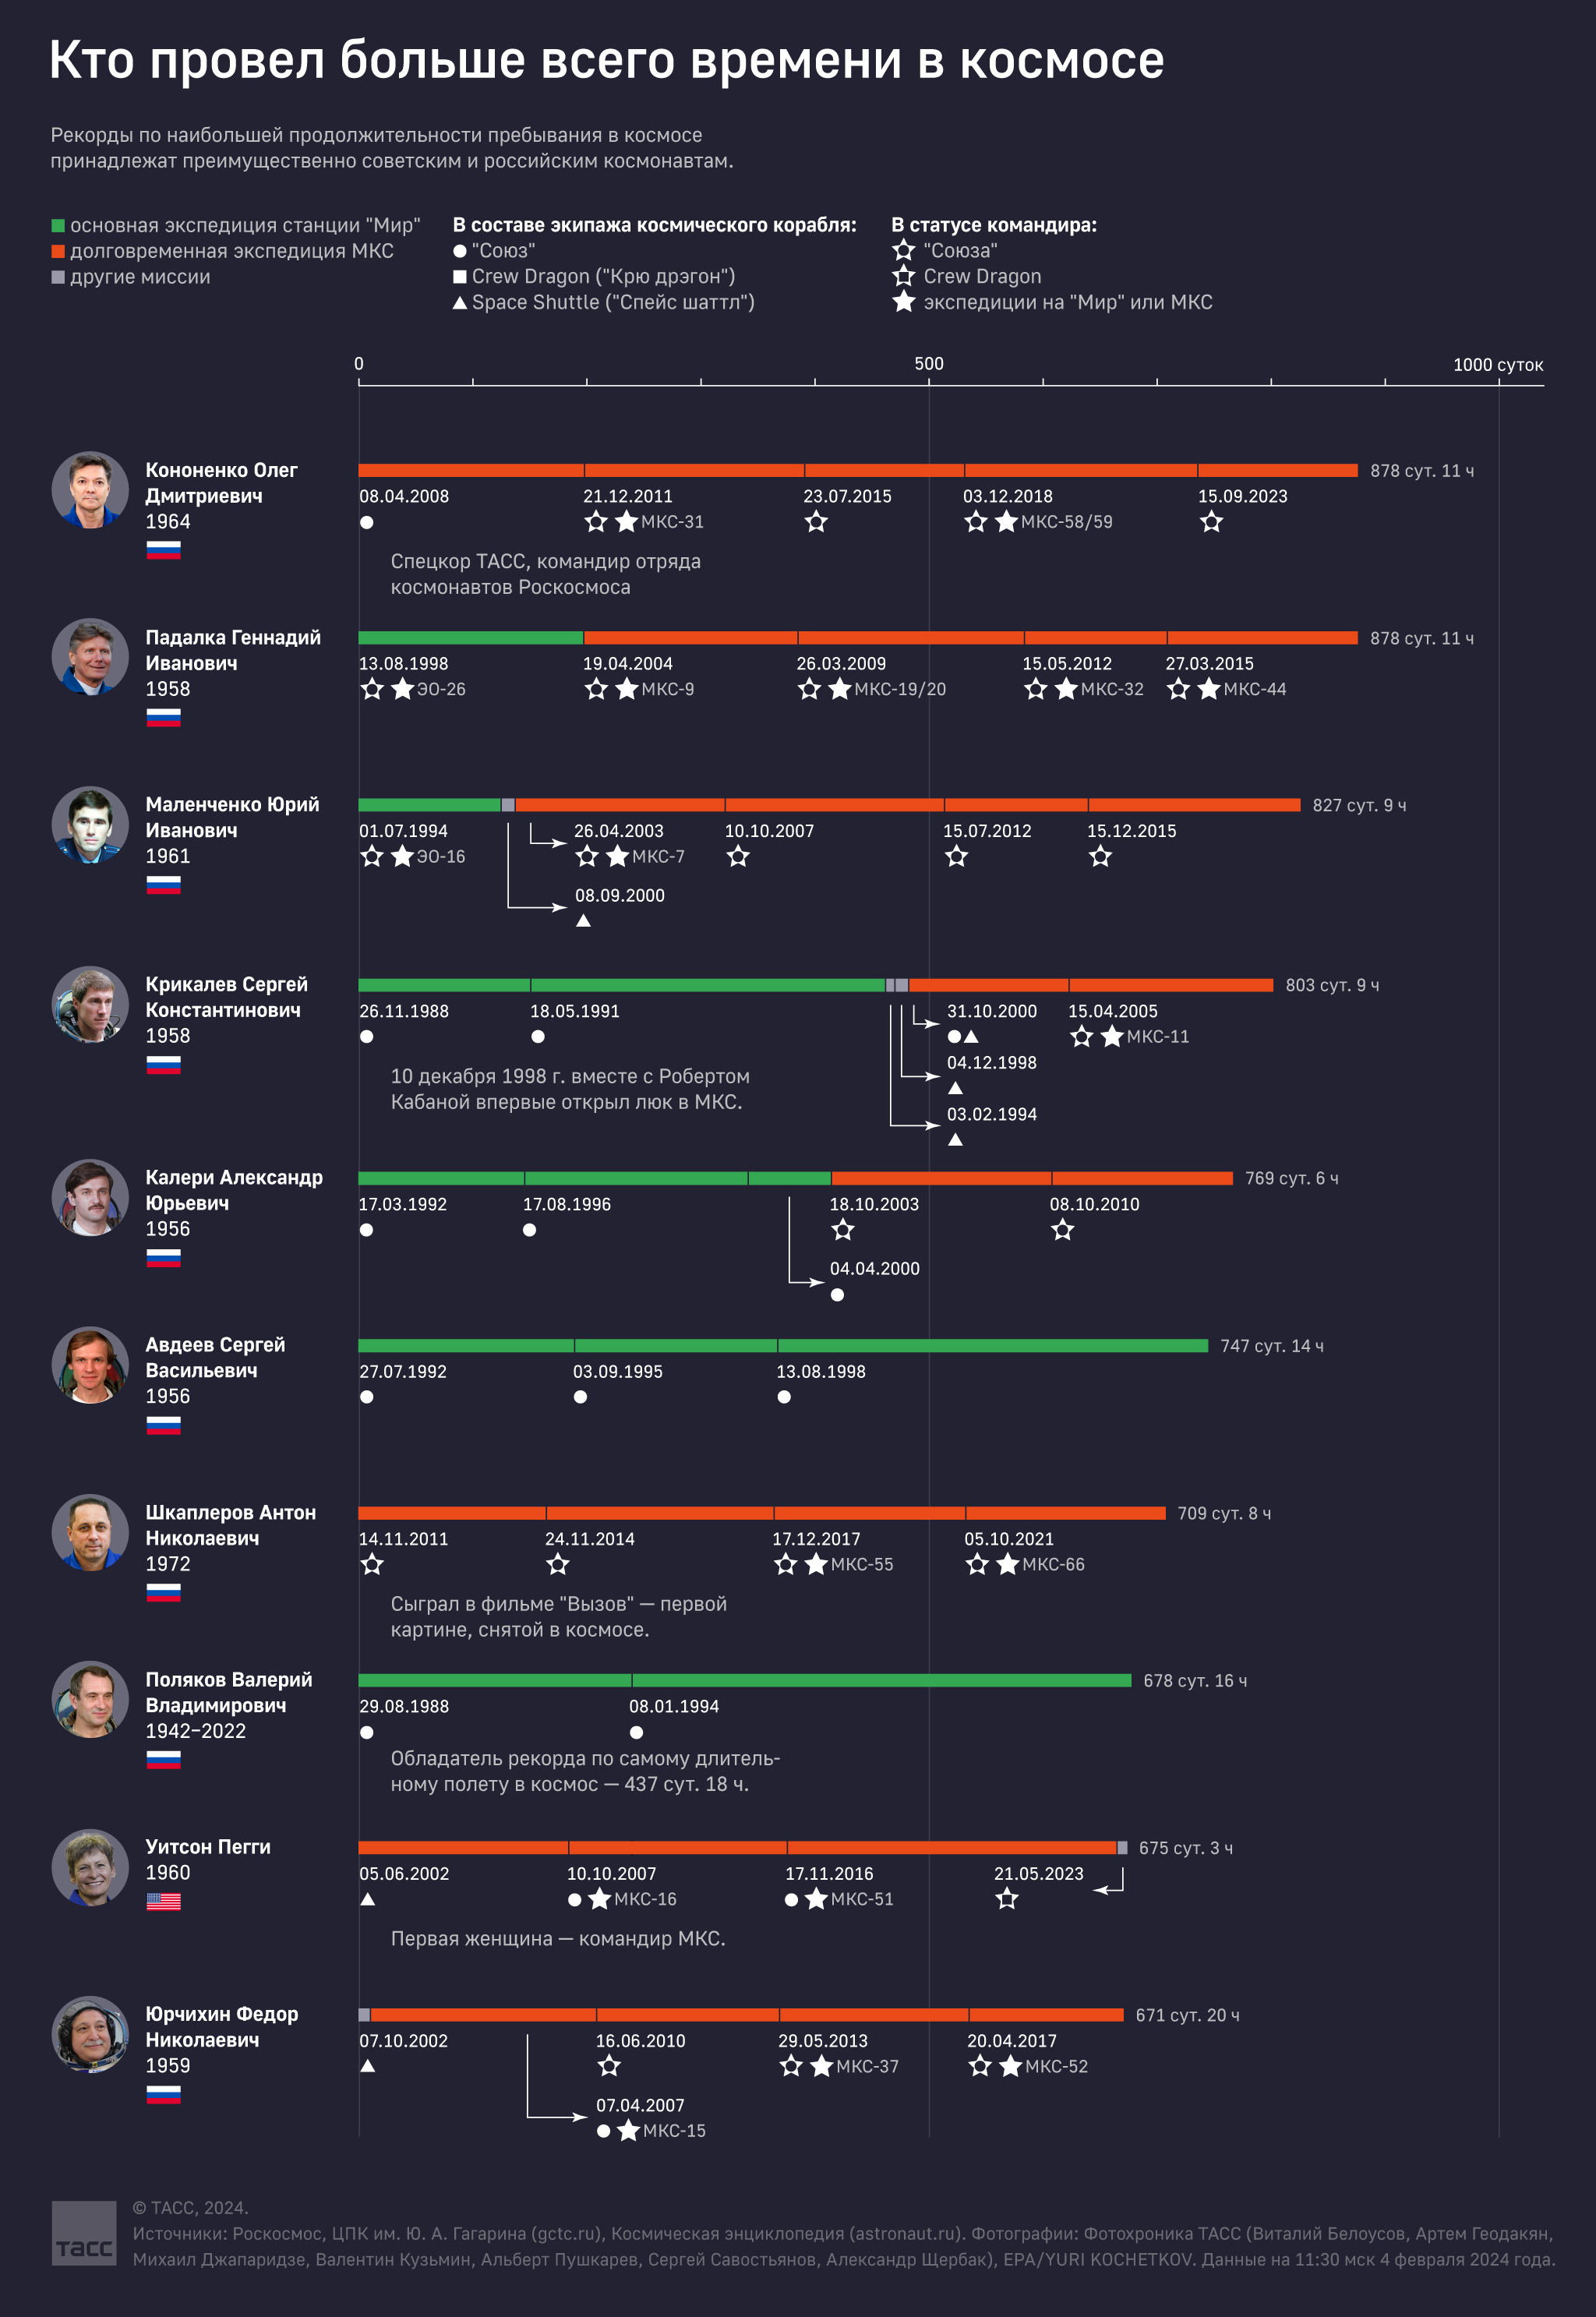Click the filled star expedition commander legend icon
The image size is (1596, 2317).
pos(904,302)
